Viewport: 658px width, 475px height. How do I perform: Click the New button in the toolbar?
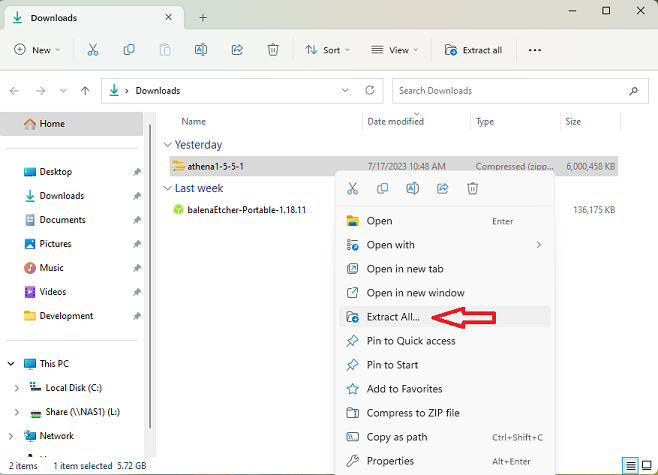click(x=37, y=50)
